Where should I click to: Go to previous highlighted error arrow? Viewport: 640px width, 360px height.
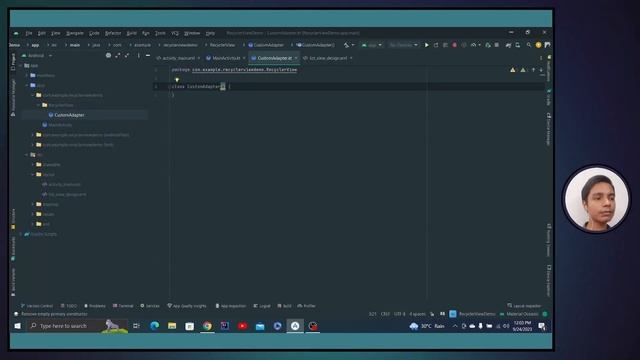tap(533, 70)
